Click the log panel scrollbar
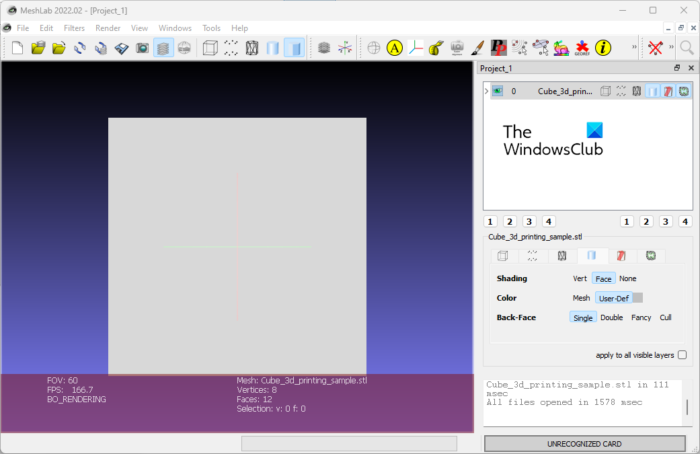 687,406
